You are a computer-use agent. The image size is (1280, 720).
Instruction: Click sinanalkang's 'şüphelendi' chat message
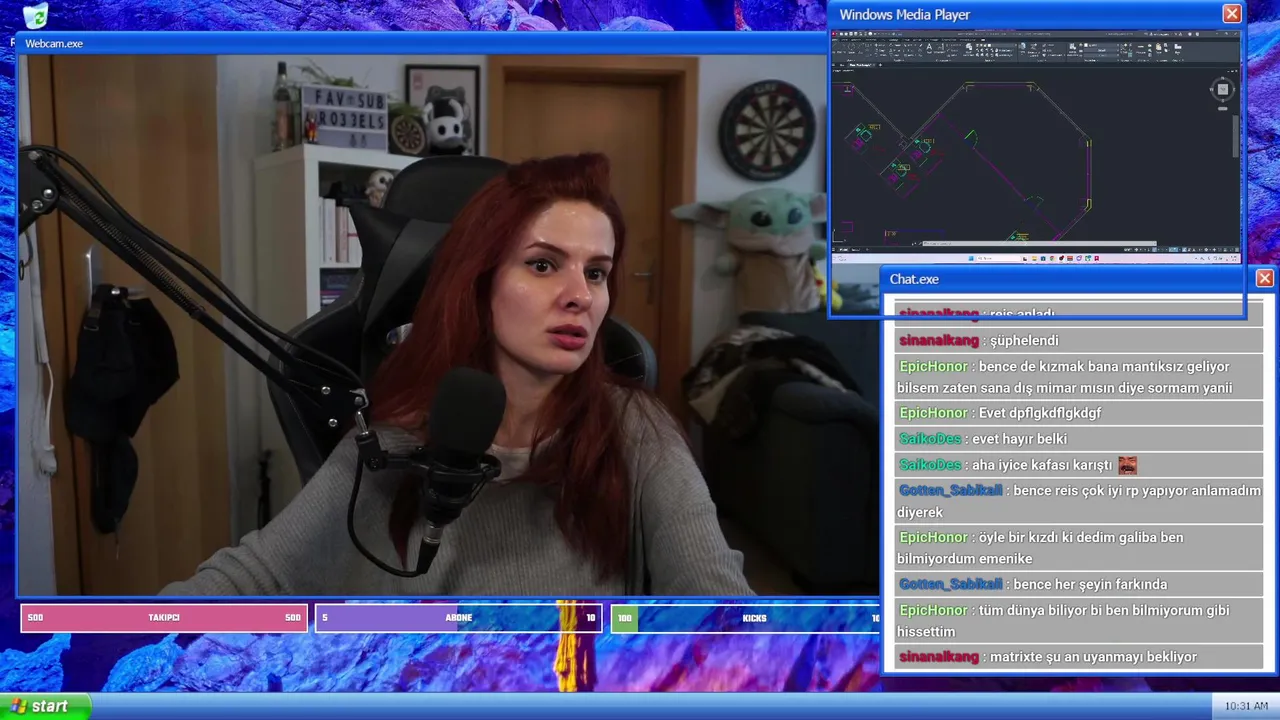1078,341
